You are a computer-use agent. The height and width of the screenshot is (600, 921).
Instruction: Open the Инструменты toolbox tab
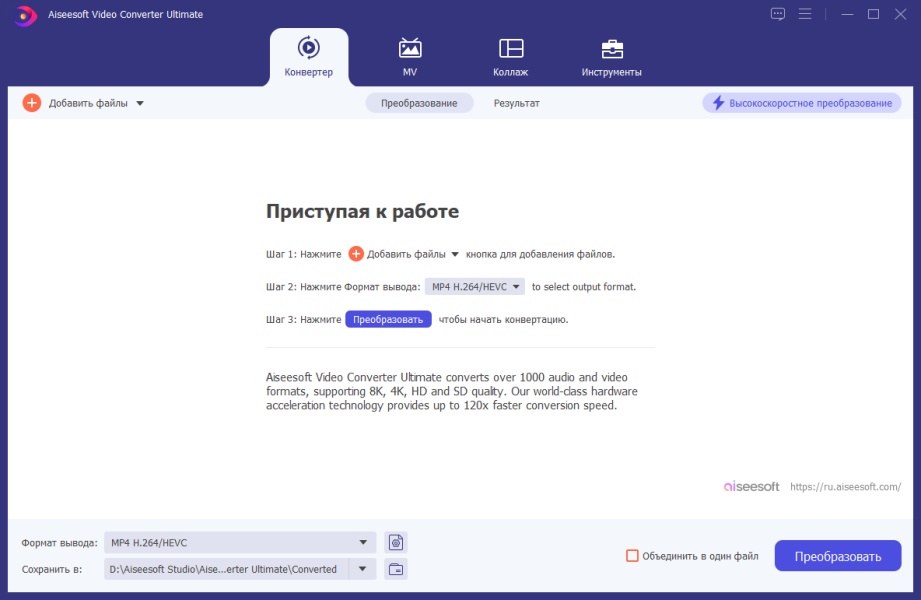click(611, 58)
